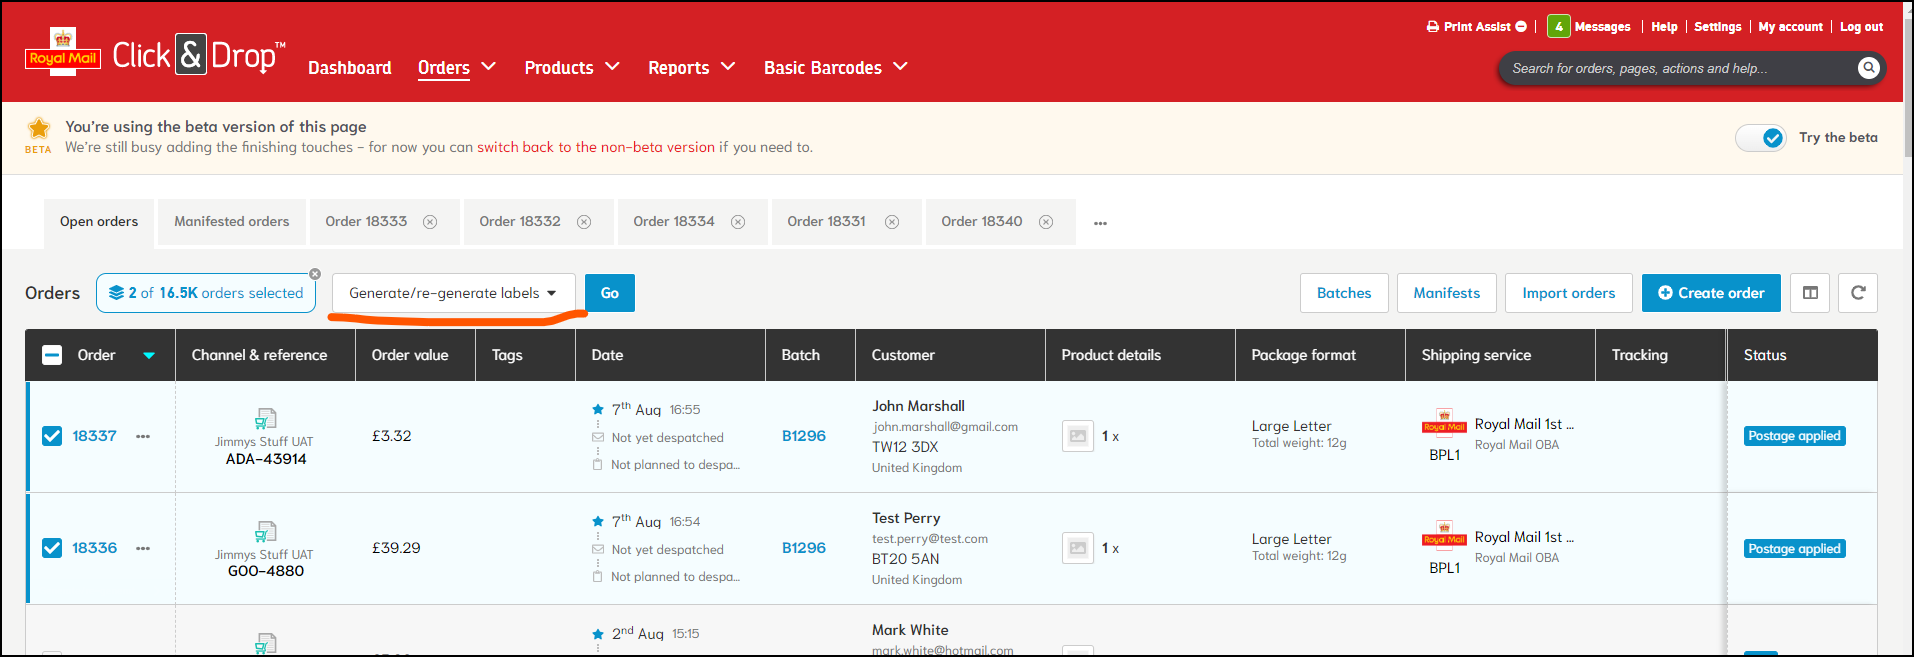Switch to Manifested orders tab
Viewport: 1914px width, 657px height.
pos(231,222)
